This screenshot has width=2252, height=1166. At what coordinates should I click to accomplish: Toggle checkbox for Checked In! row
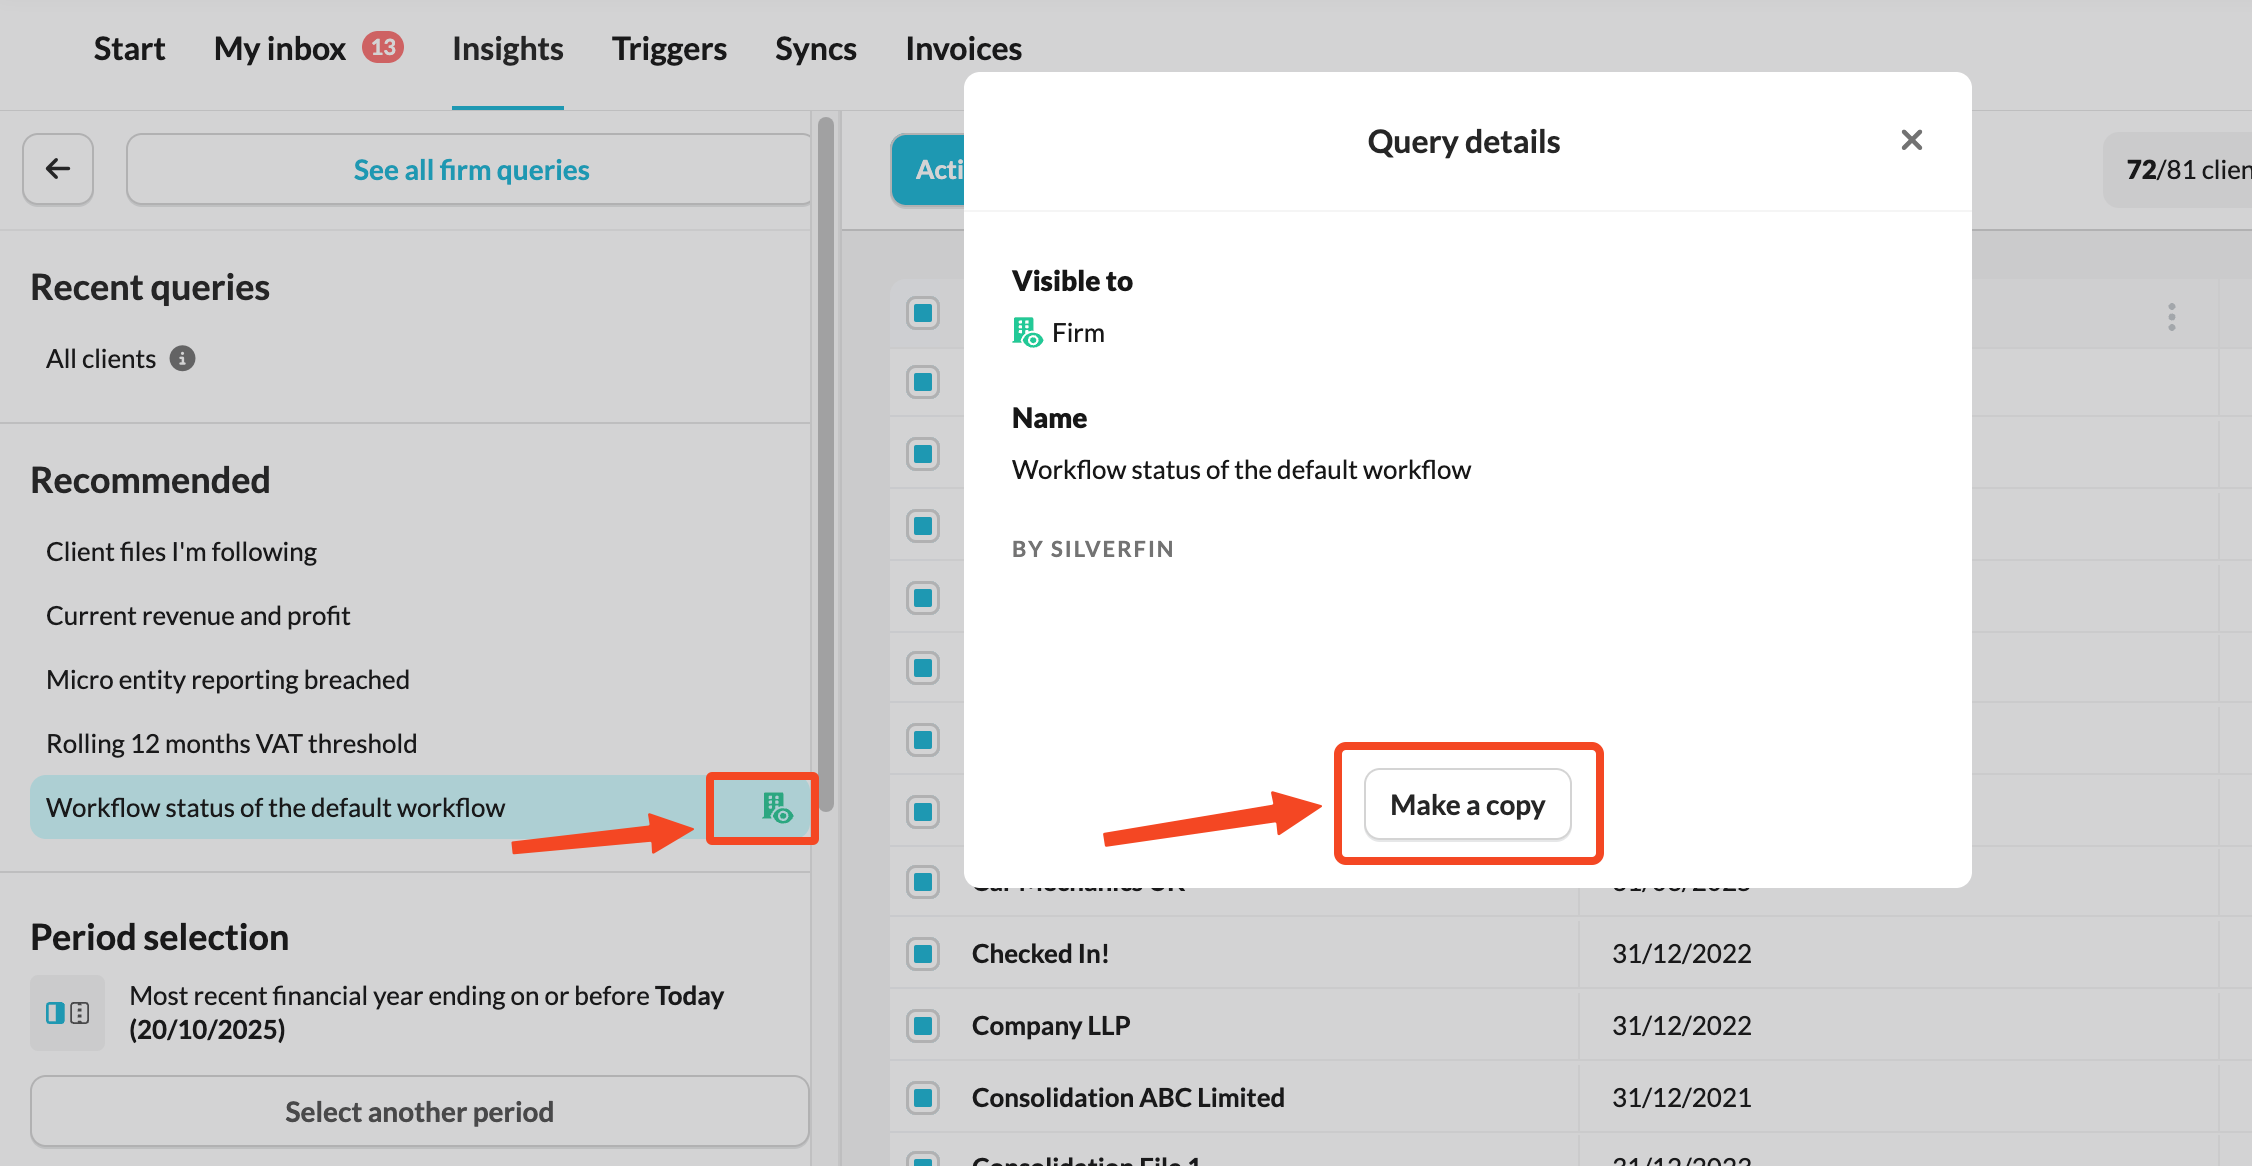pos(922,954)
